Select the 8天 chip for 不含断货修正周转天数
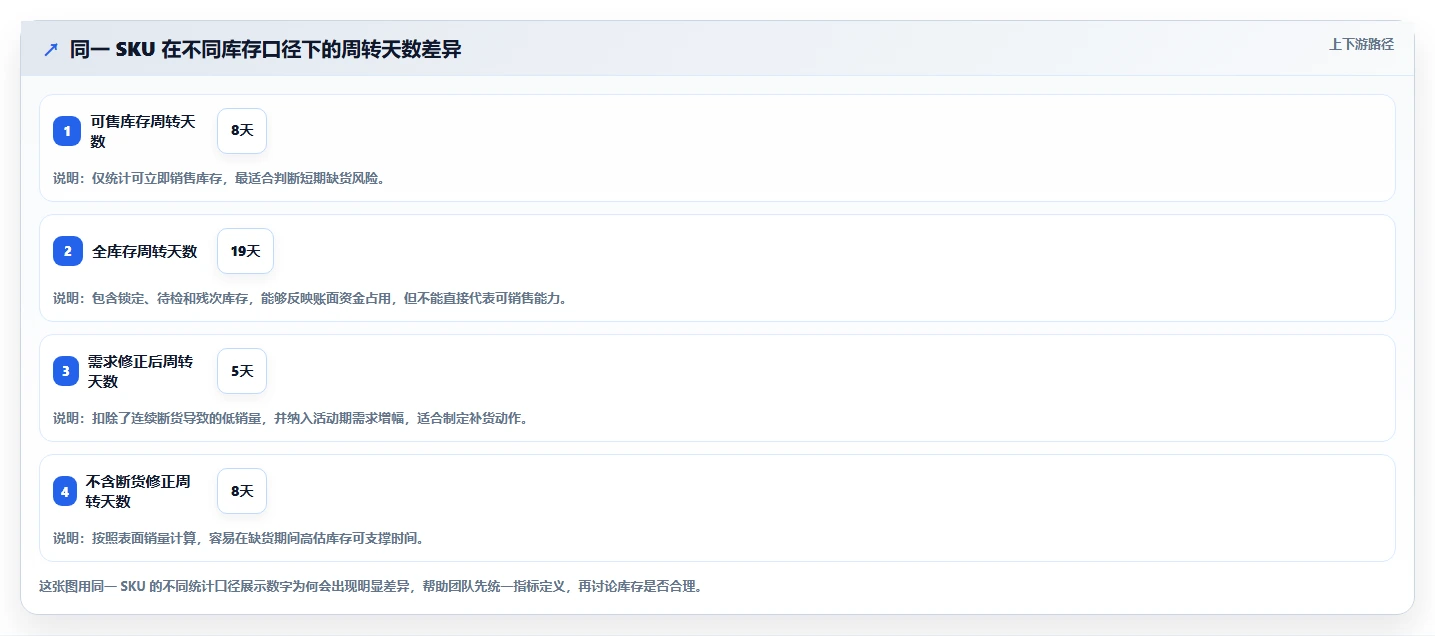The width and height of the screenshot is (1435, 636). tap(242, 491)
